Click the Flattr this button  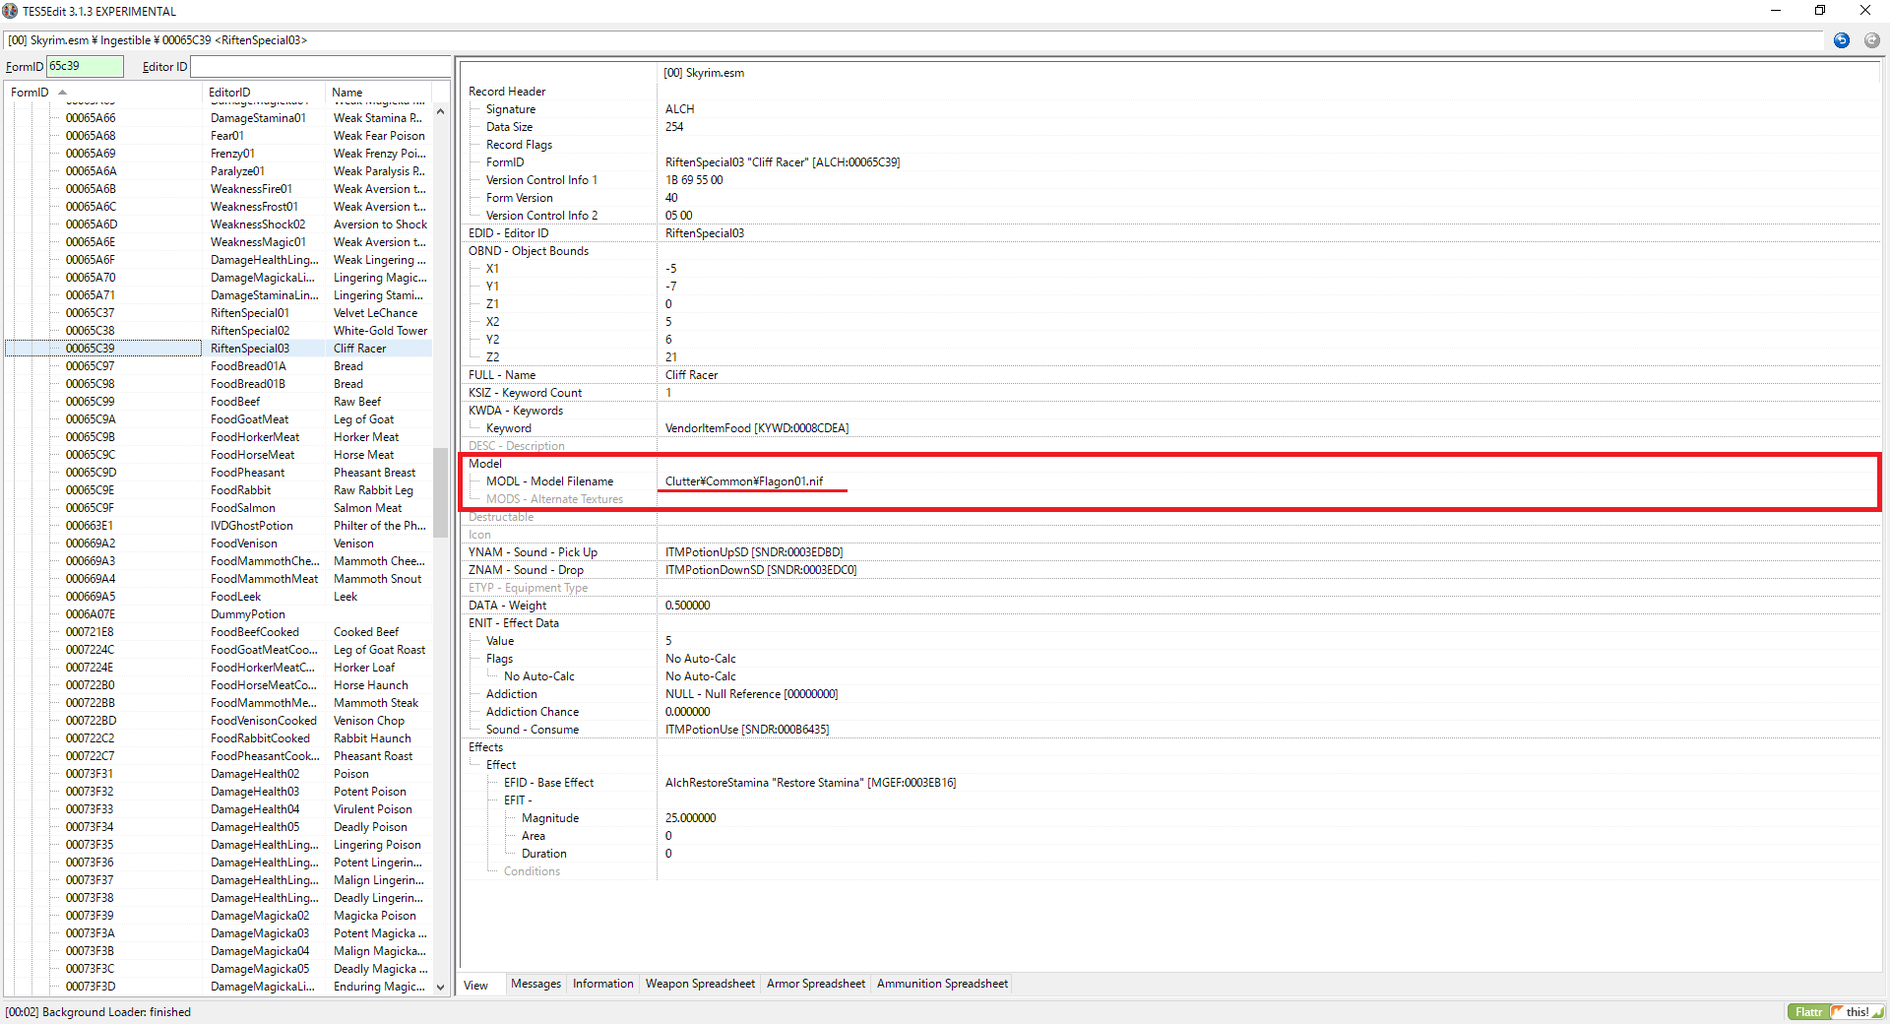point(1836,1012)
